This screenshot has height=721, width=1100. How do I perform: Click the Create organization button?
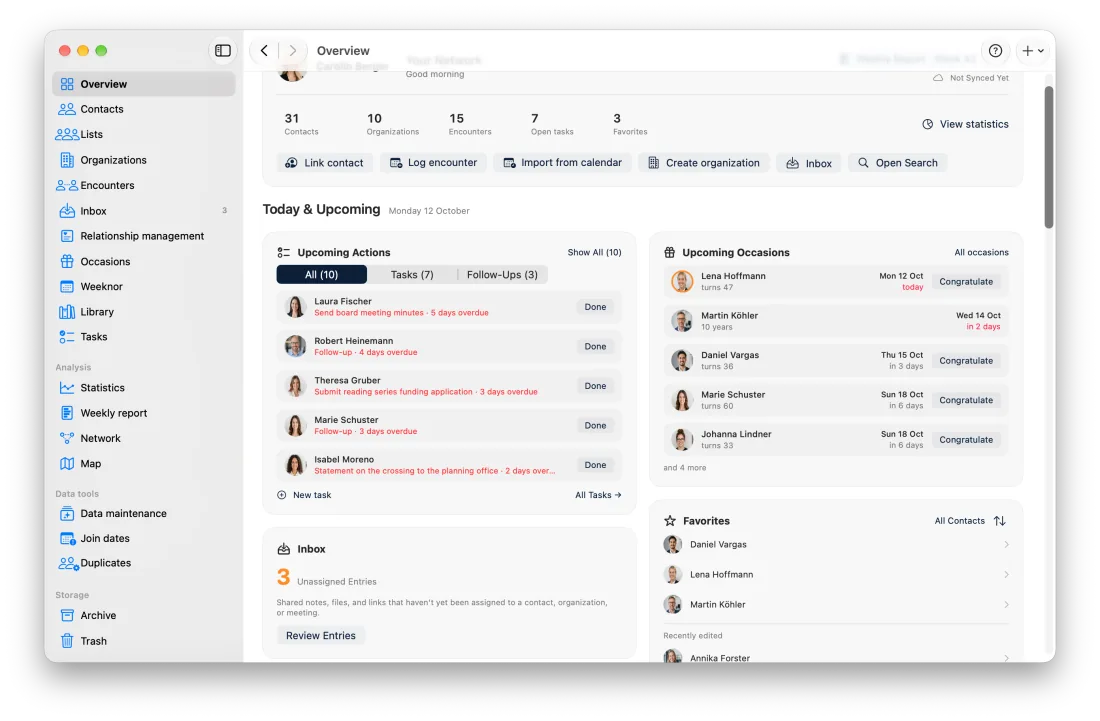704,163
